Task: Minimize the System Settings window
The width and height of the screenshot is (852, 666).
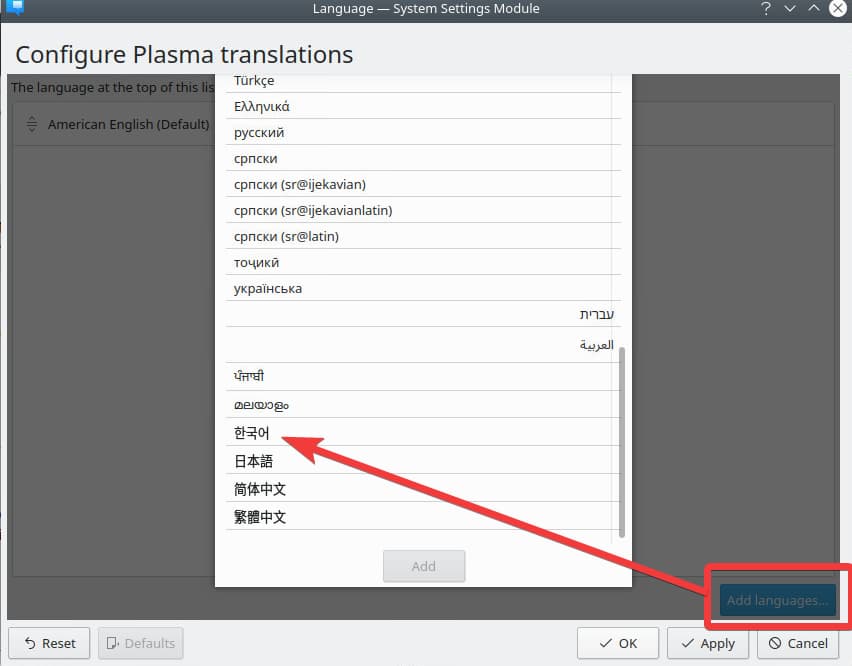Action: [789, 9]
